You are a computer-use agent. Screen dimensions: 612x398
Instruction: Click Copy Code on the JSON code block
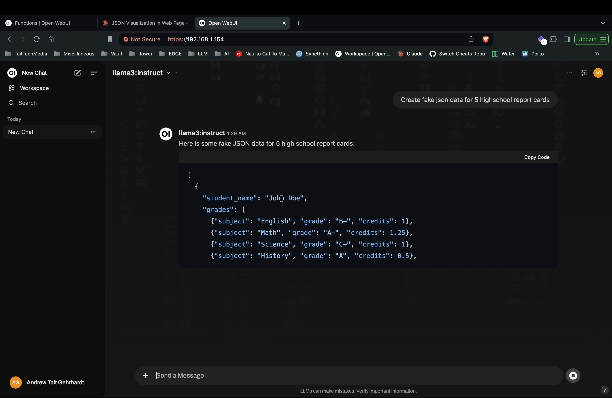click(x=537, y=157)
